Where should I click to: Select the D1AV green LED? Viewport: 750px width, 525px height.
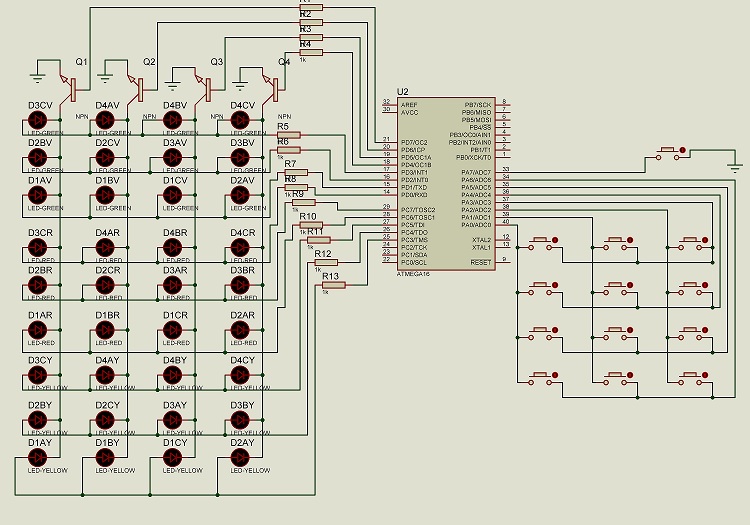pos(37,195)
